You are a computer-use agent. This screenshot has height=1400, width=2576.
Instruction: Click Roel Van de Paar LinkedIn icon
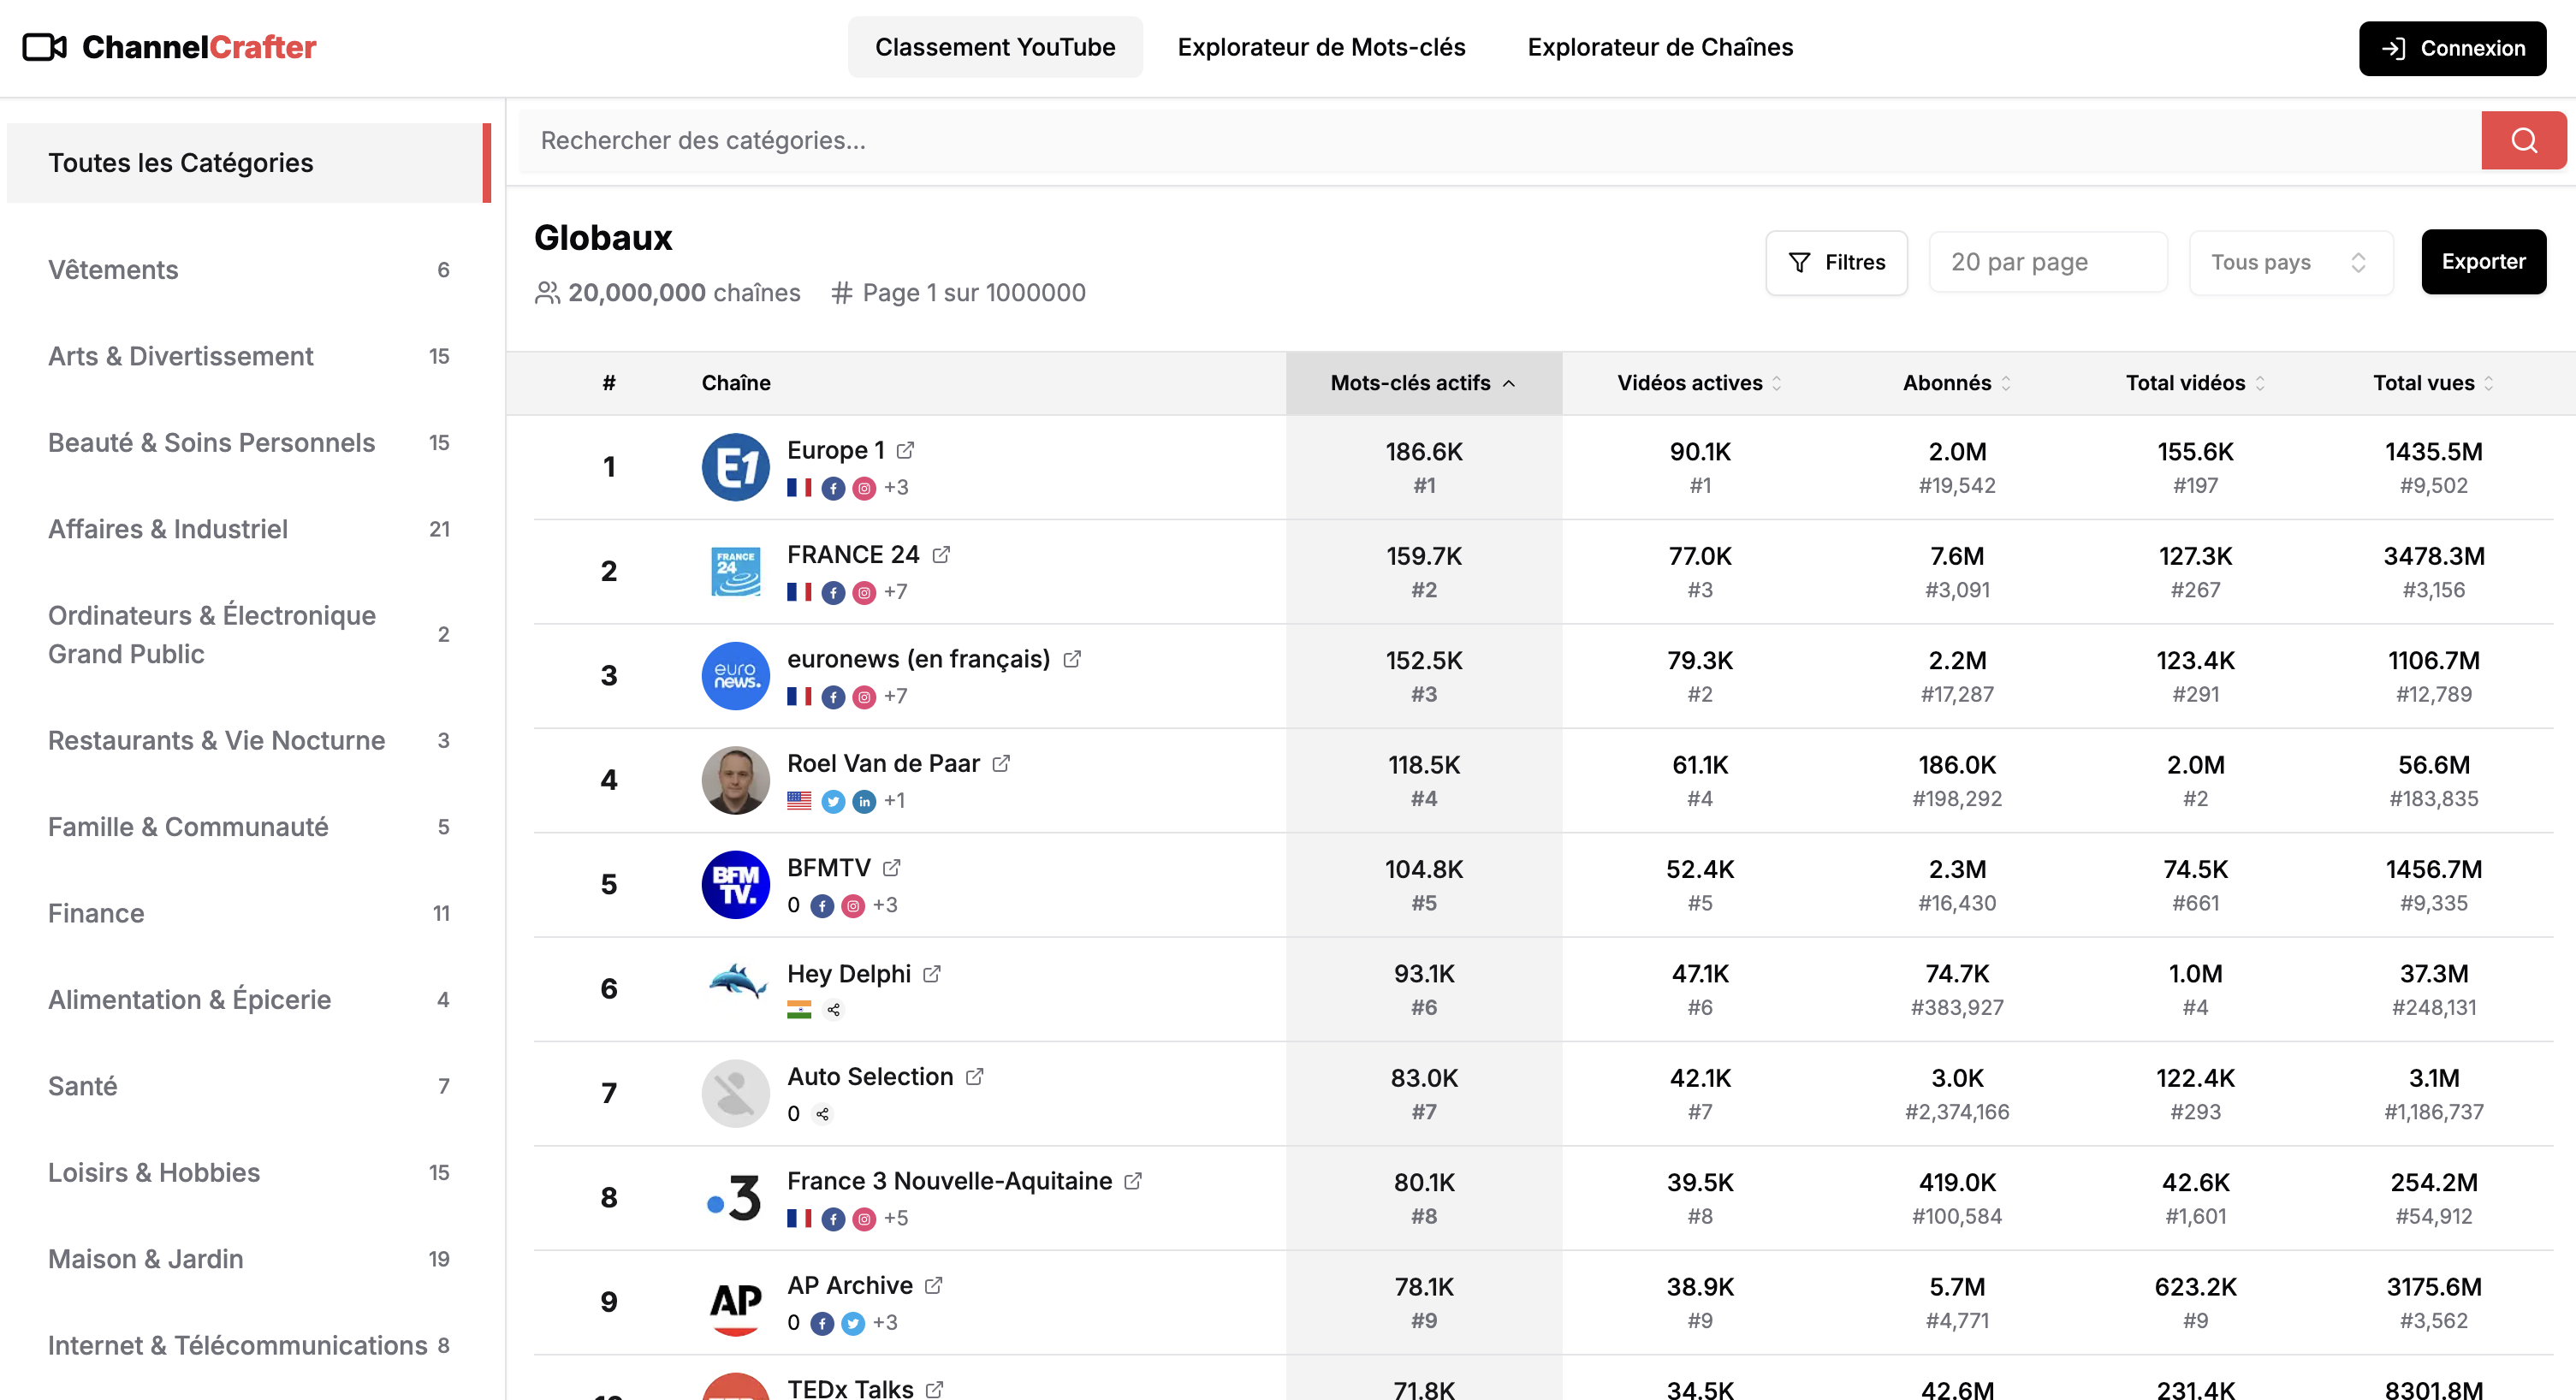[x=865, y=801]
